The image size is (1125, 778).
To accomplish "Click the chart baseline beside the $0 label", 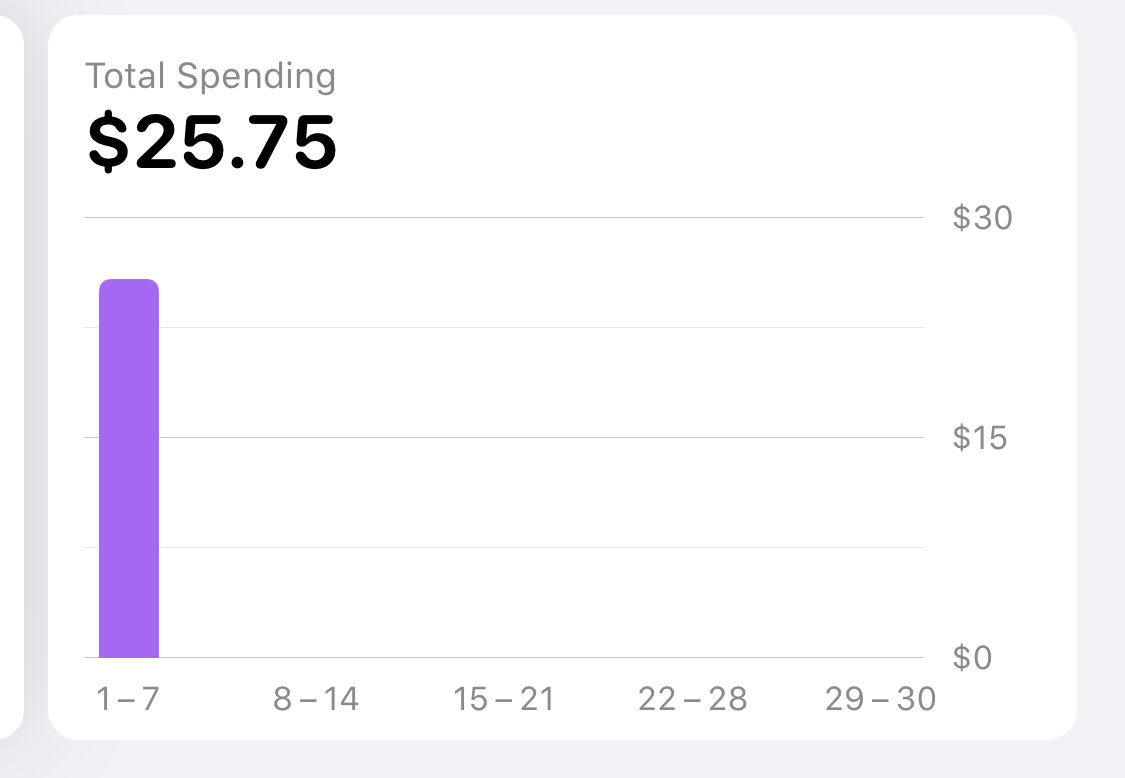I will coord(542,657).
